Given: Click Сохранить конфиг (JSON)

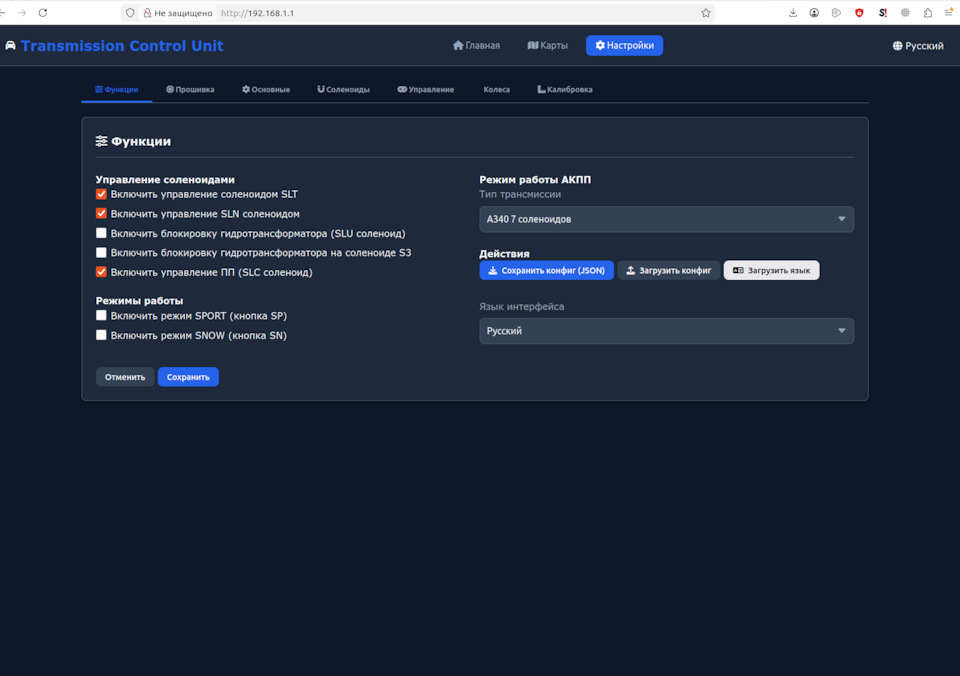Looking at the screenshot, I should [x=546, y=270].
